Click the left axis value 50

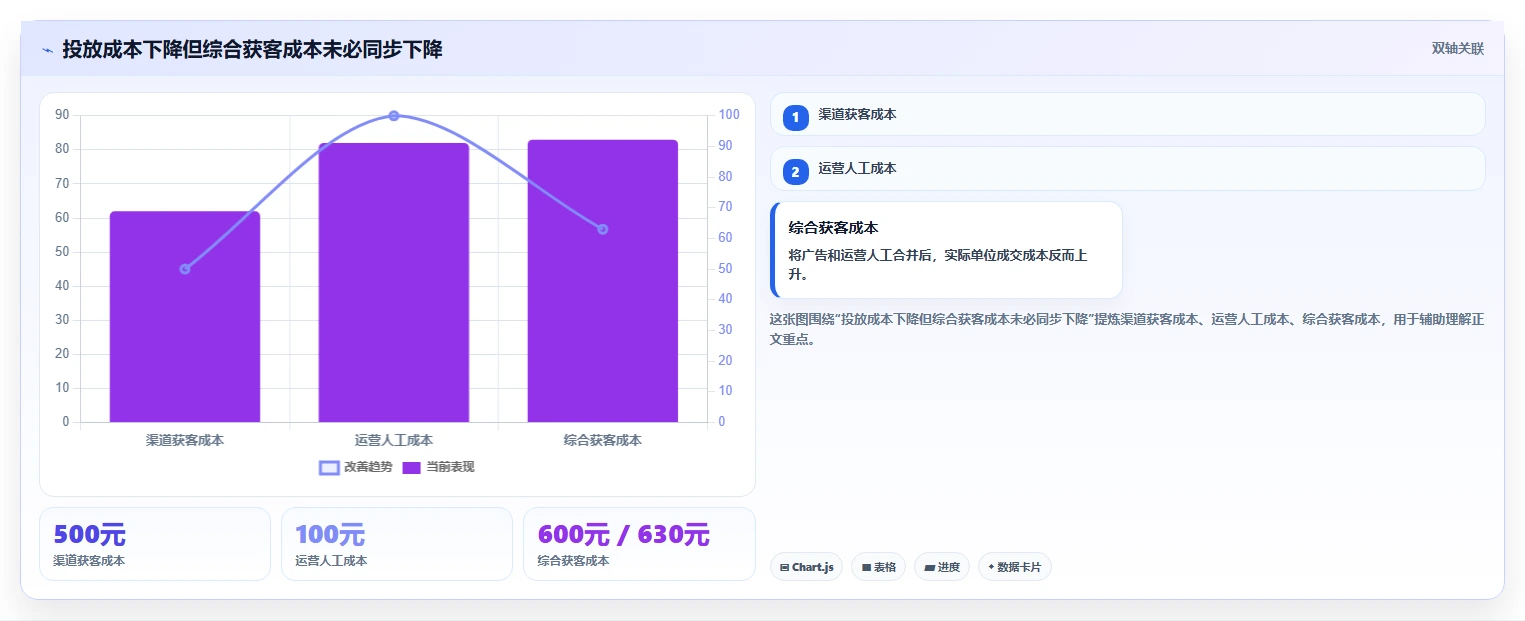pos(62,251)
